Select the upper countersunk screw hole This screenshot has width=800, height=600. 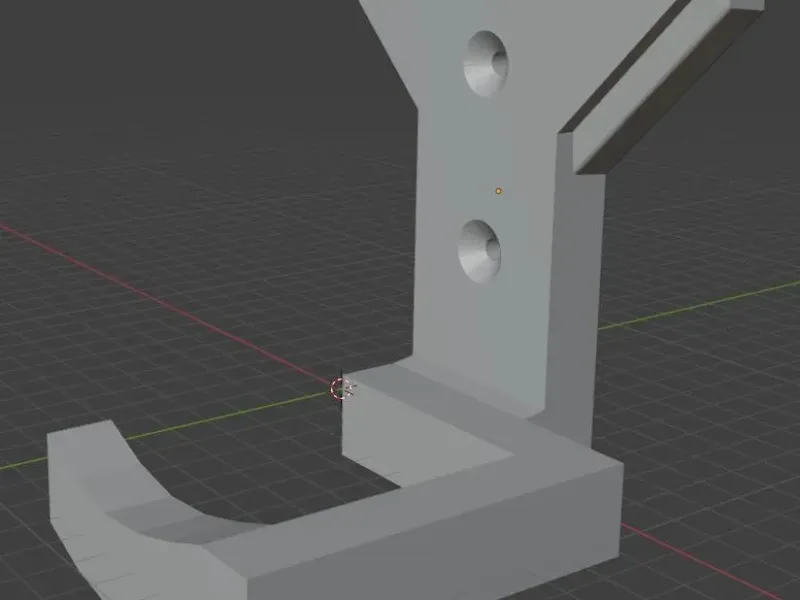click(486, 64)
